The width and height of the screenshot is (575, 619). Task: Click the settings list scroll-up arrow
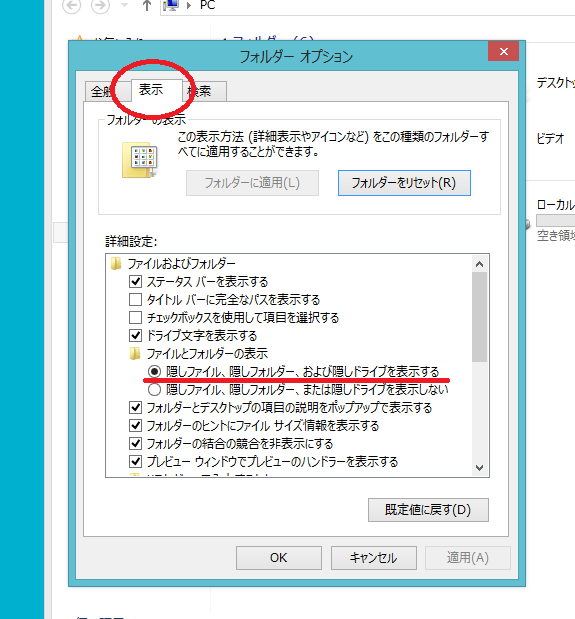click(x=479, y=264)
